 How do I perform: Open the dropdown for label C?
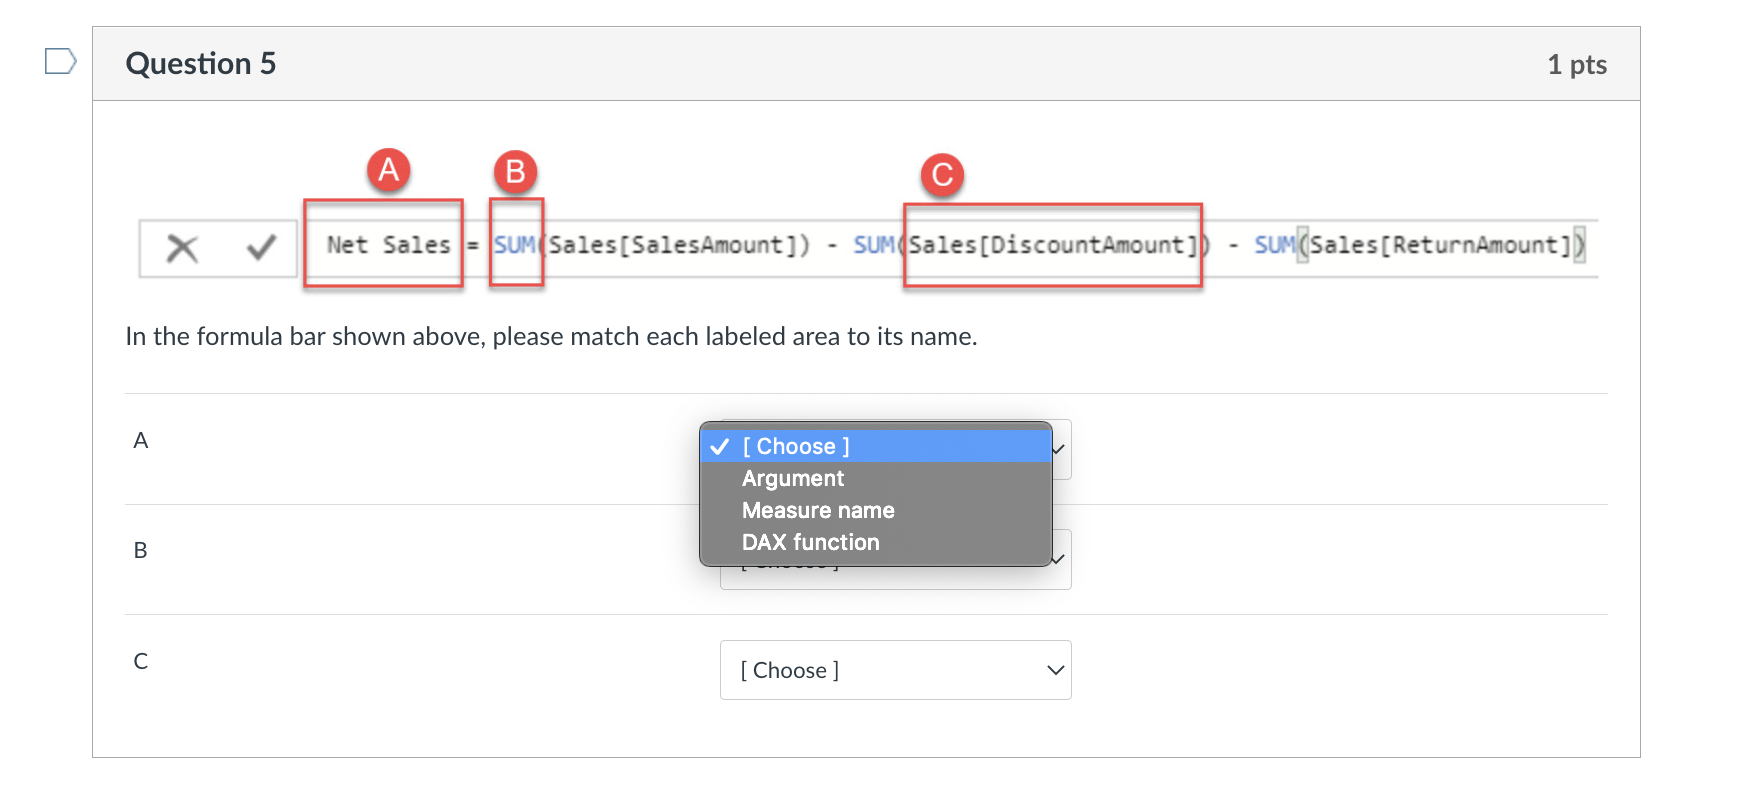point(895,670)
